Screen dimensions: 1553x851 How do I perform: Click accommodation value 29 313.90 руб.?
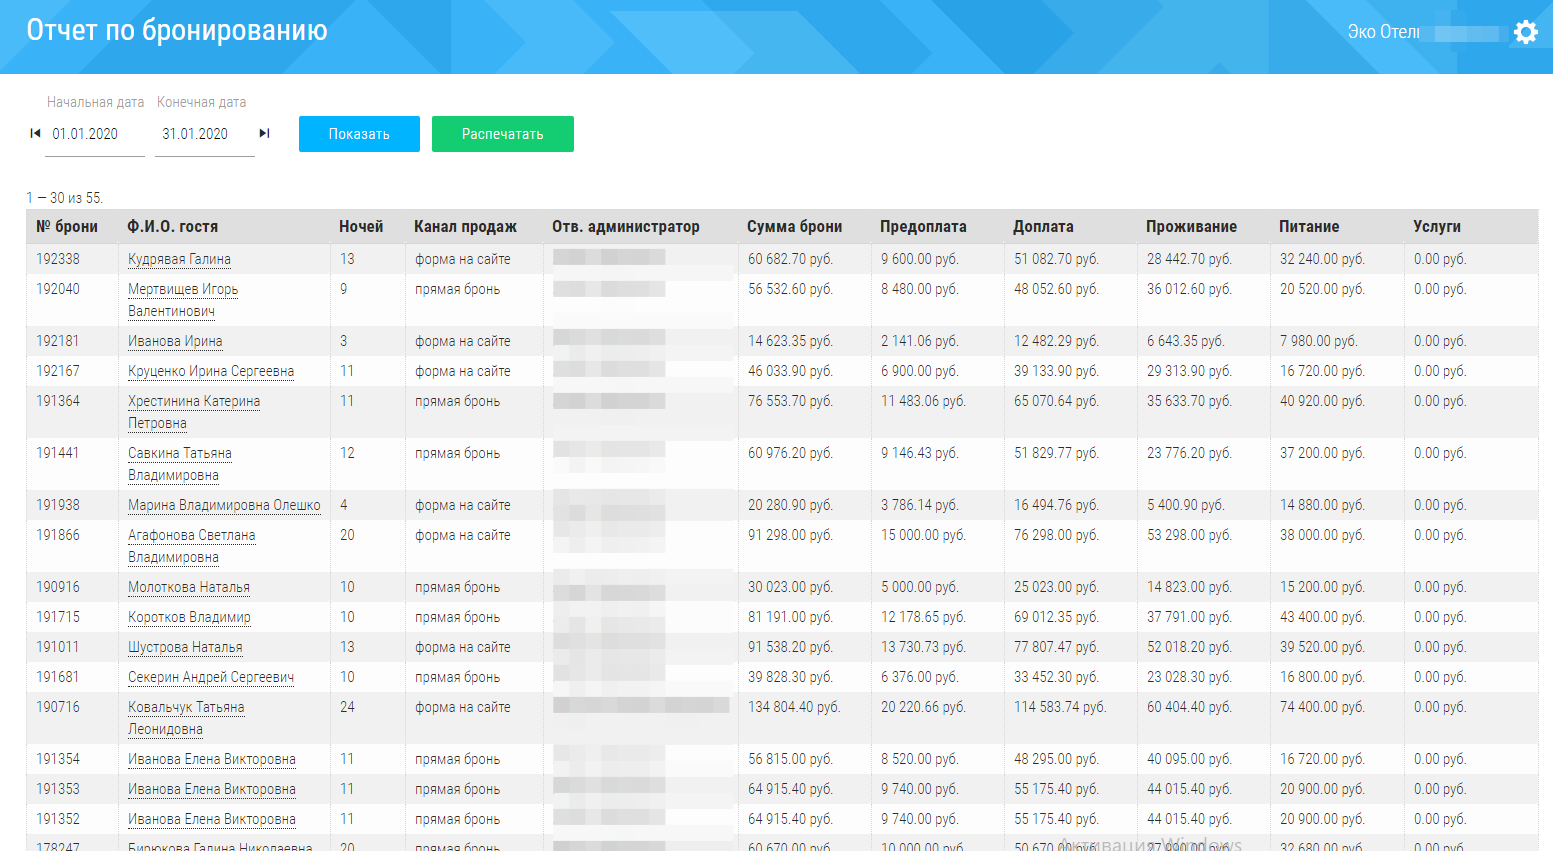(x=1189, y=371)
